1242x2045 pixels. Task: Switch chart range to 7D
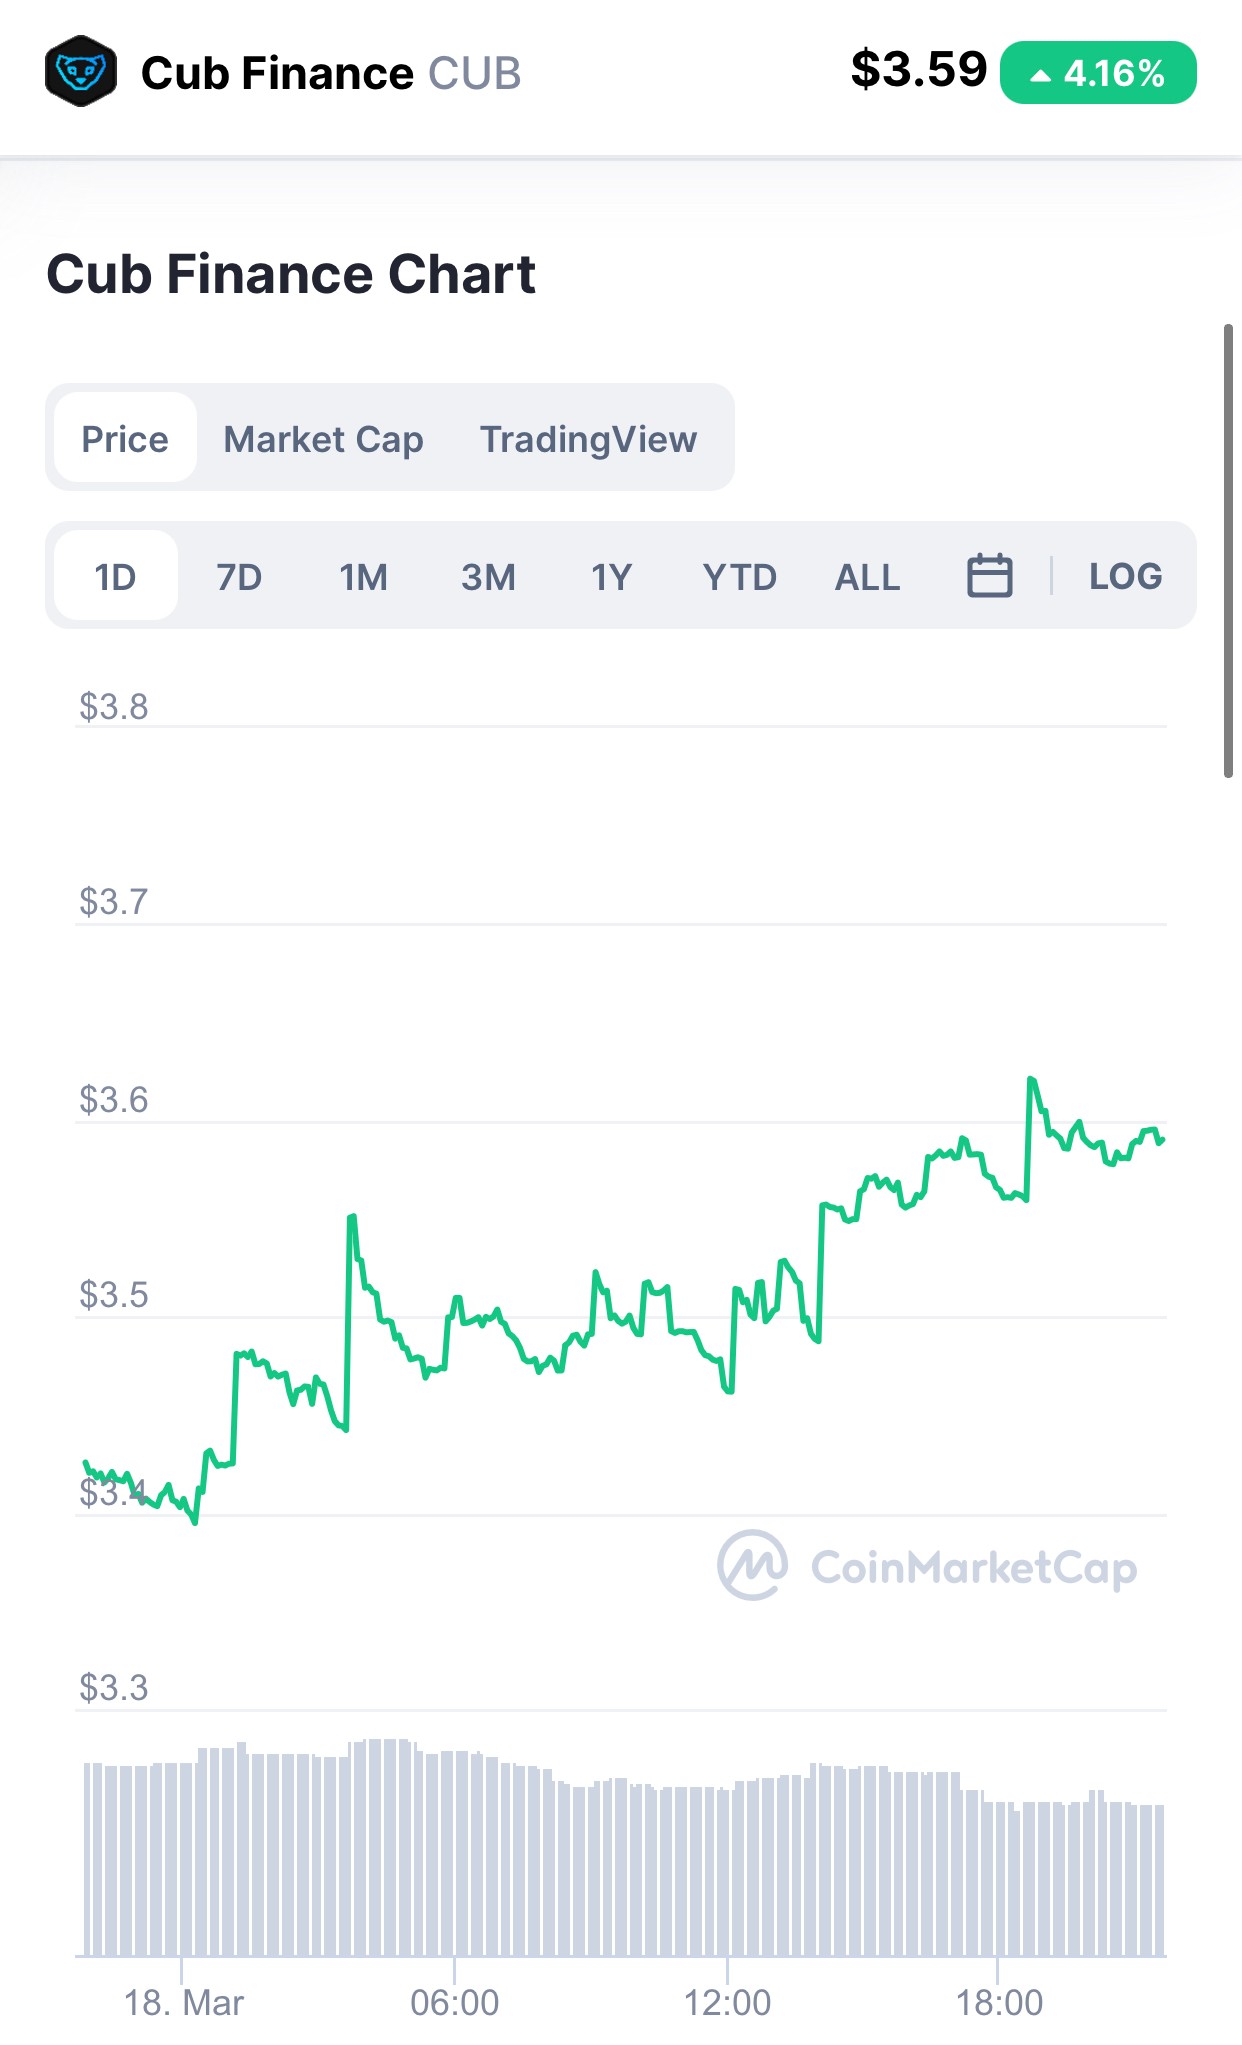pos(239,577)
